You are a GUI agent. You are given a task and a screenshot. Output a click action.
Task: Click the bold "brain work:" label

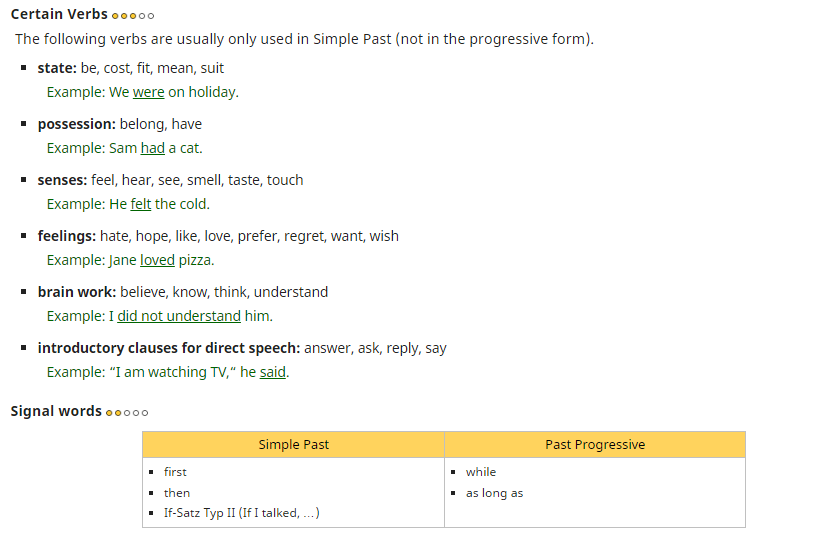coord(77,292)
